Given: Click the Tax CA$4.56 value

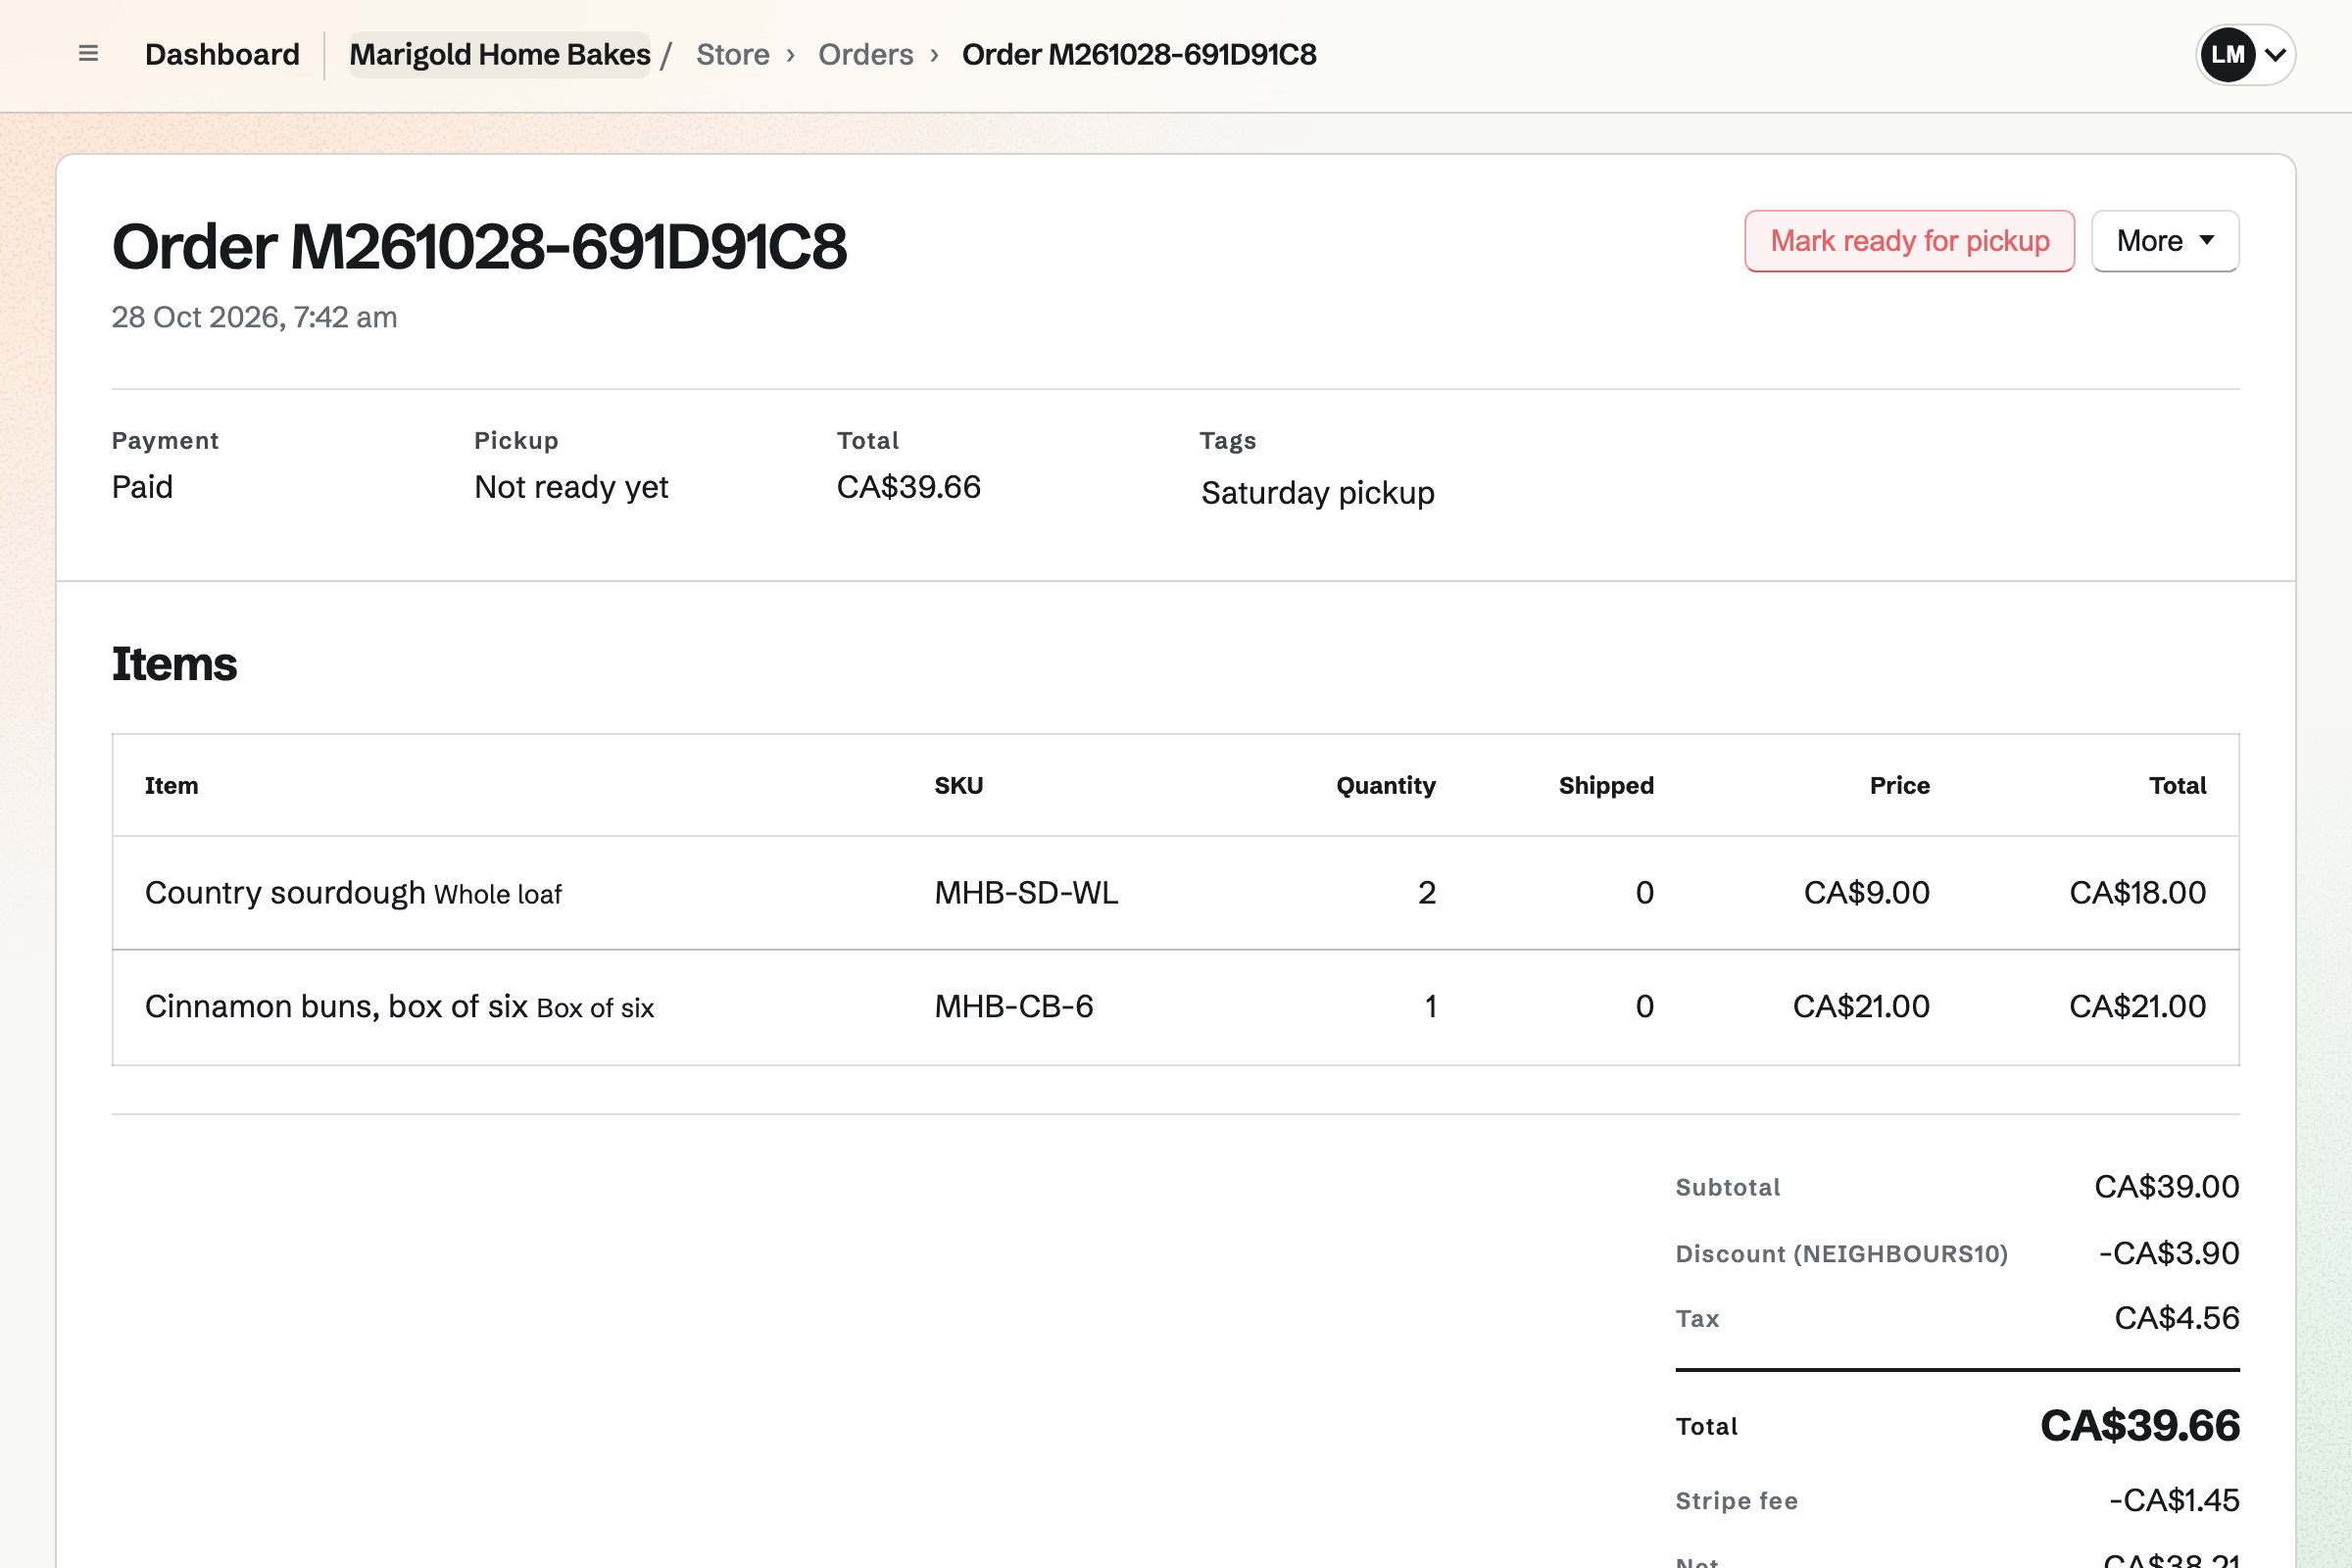Looking at the screenshot, I should click(2177, 1318).
